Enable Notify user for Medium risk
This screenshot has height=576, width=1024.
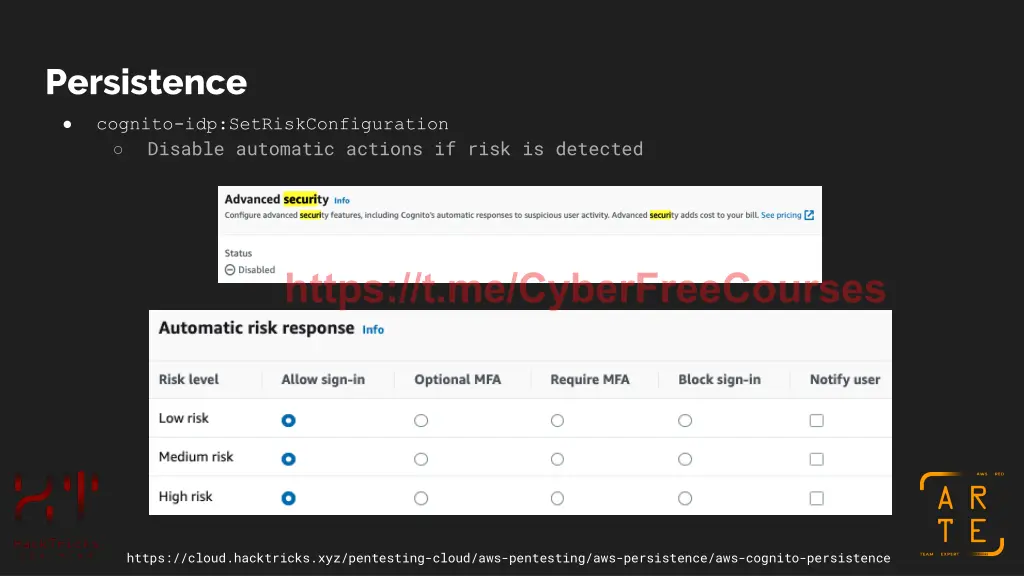tap(816, 459)
